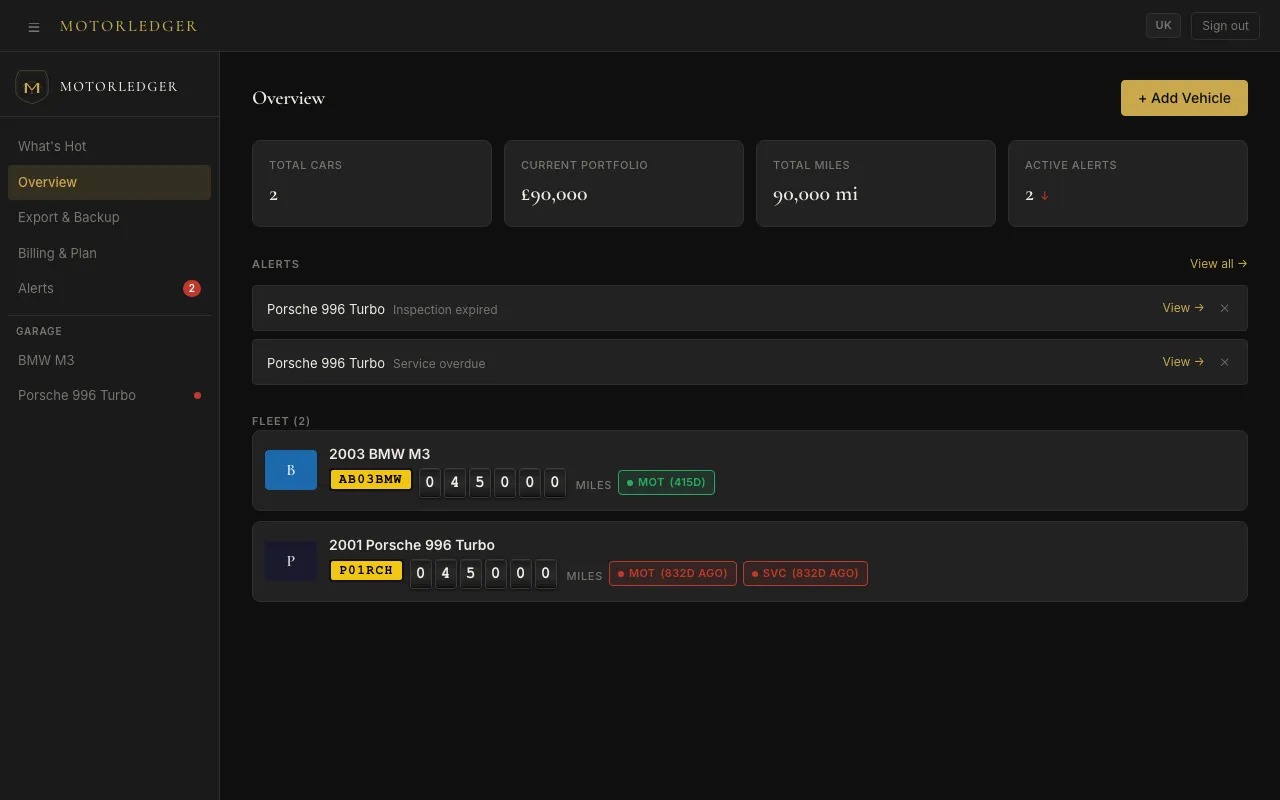The height and width of the screenshot is (800, 1280).
Task: Click the Active Alerts stat card
Action: point(1128,183)
